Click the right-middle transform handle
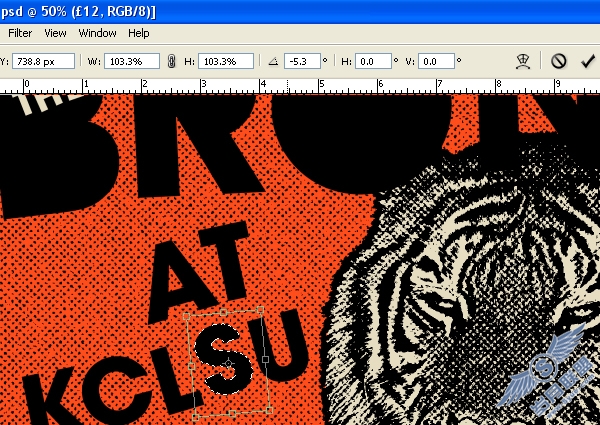Image resolution: width=600 pixels, height=425 pixels. (x=265, y=360)
